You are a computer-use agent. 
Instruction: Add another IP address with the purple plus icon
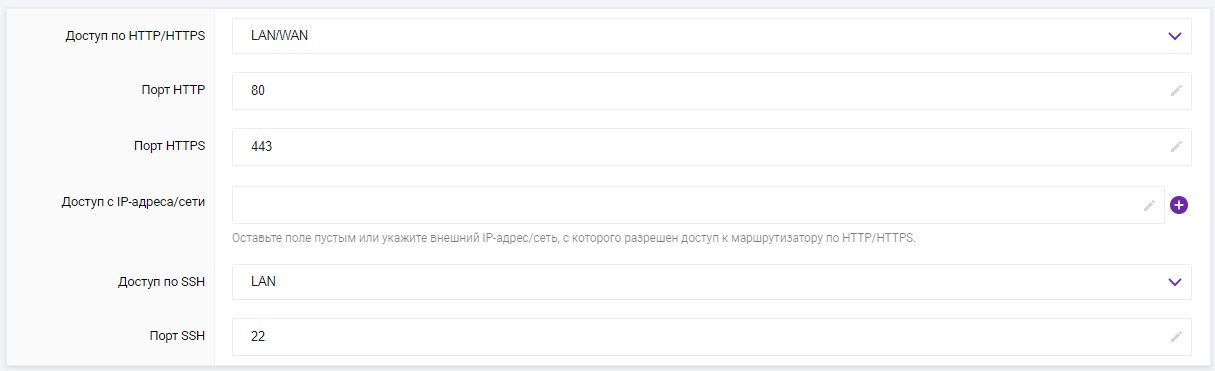click(x=1179, y=205)
